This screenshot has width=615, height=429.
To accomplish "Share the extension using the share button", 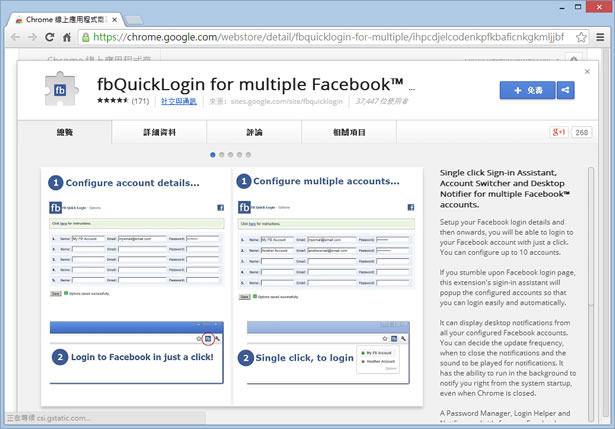I will (565, 90).
